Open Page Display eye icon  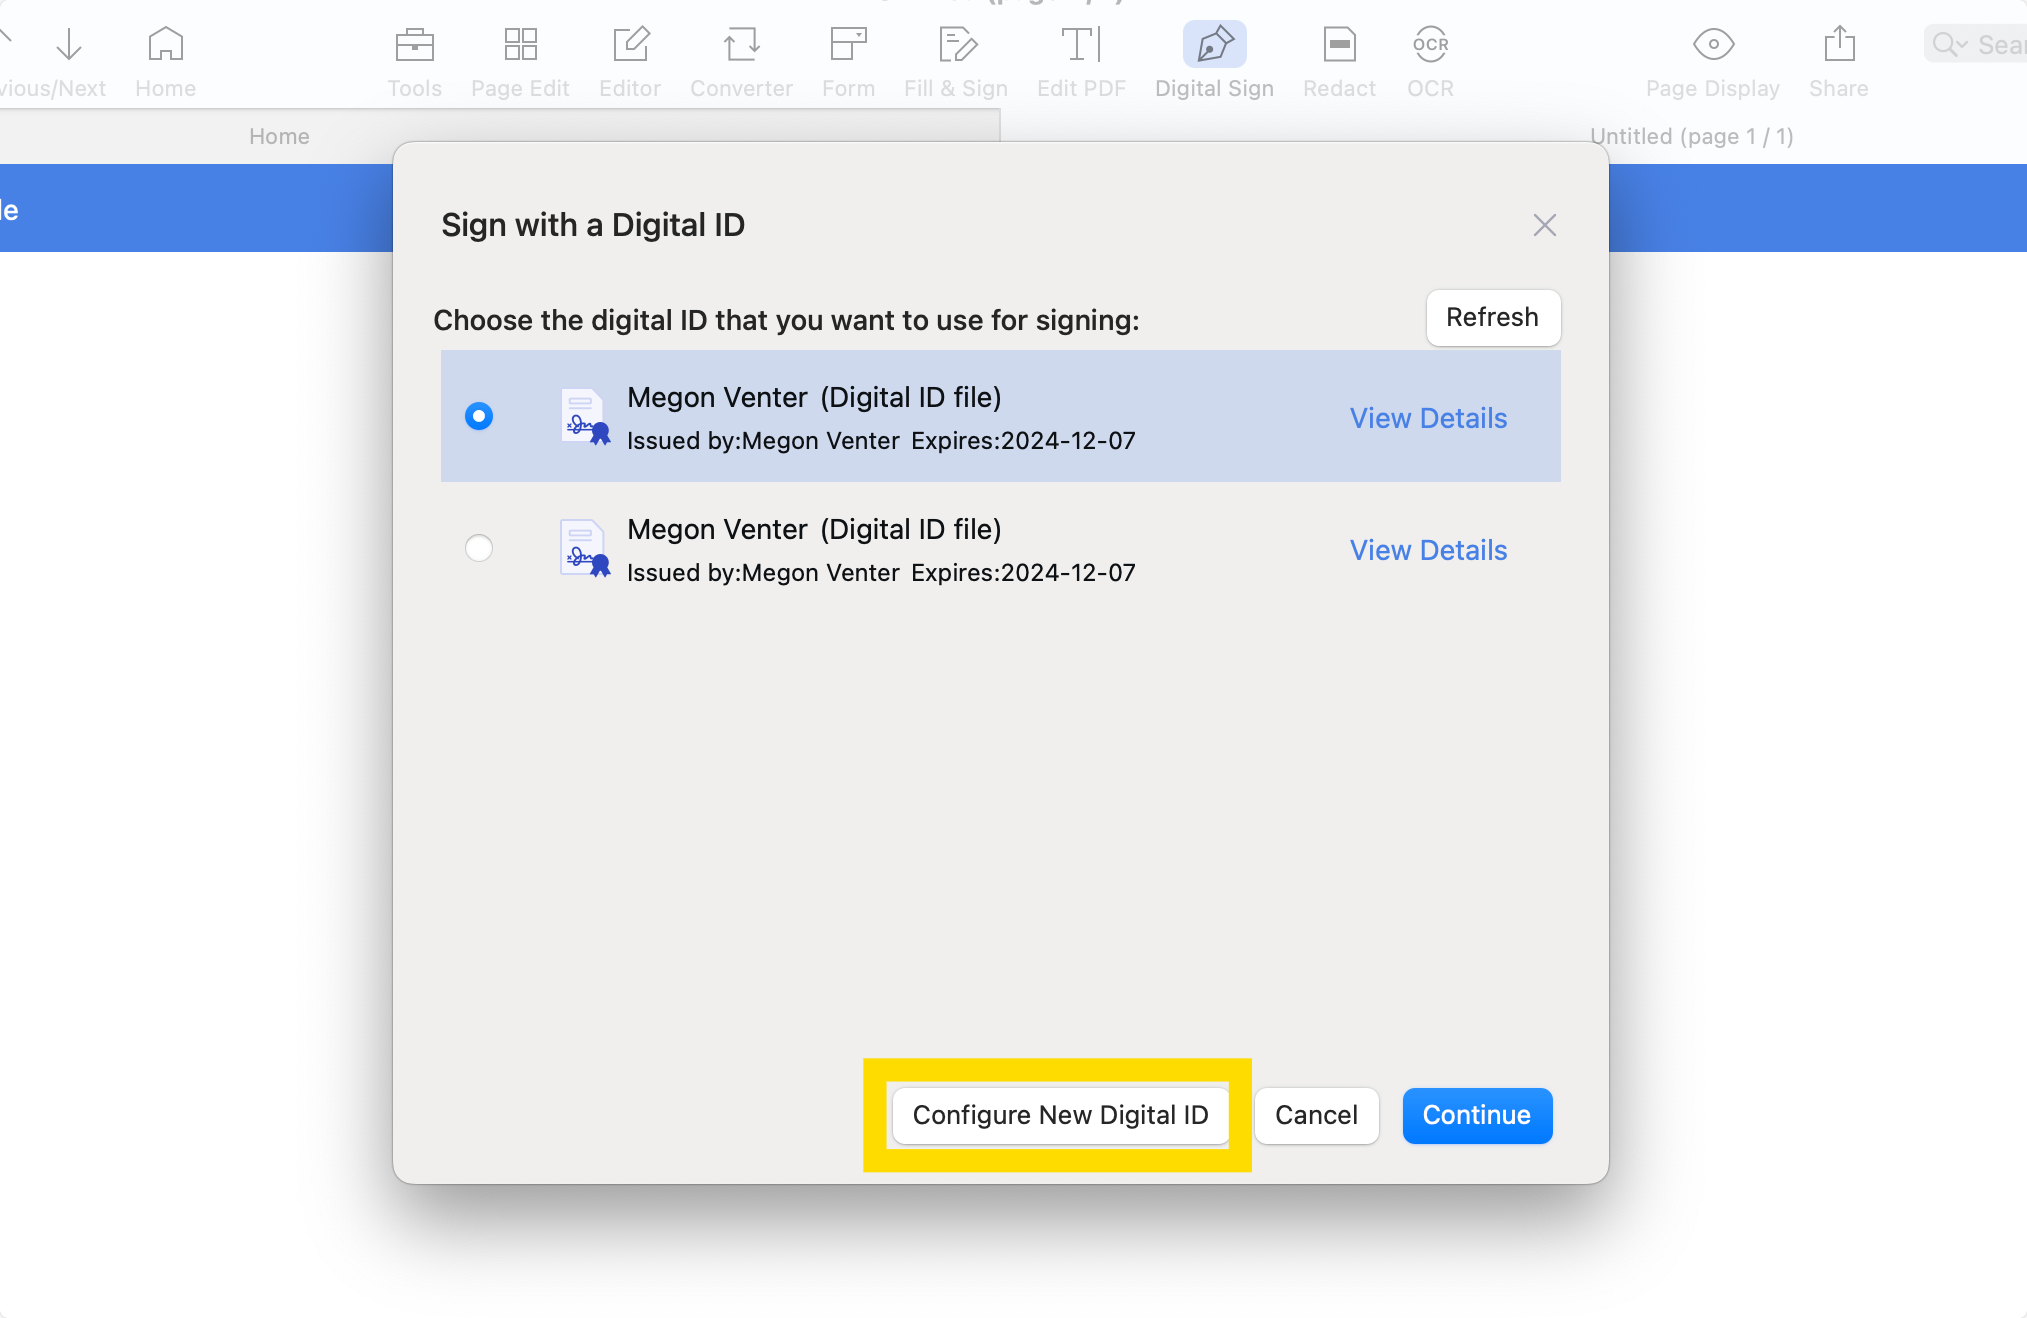1713,45
